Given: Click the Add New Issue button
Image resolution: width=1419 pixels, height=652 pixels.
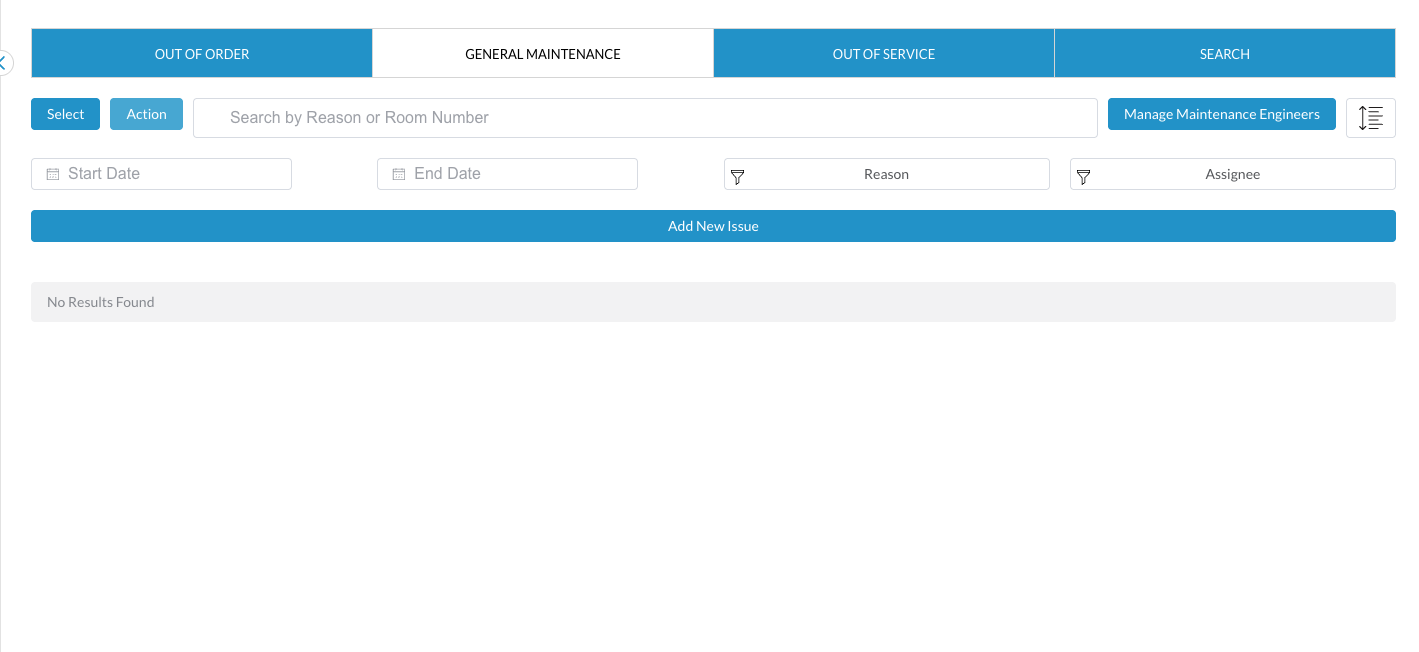Looking at the screenshot, I should coord(713,225).
